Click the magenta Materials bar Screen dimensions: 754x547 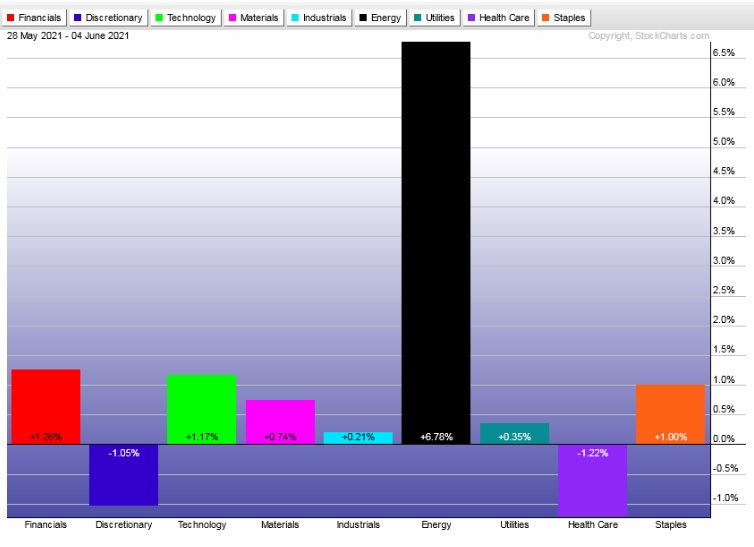pos(280,422)
